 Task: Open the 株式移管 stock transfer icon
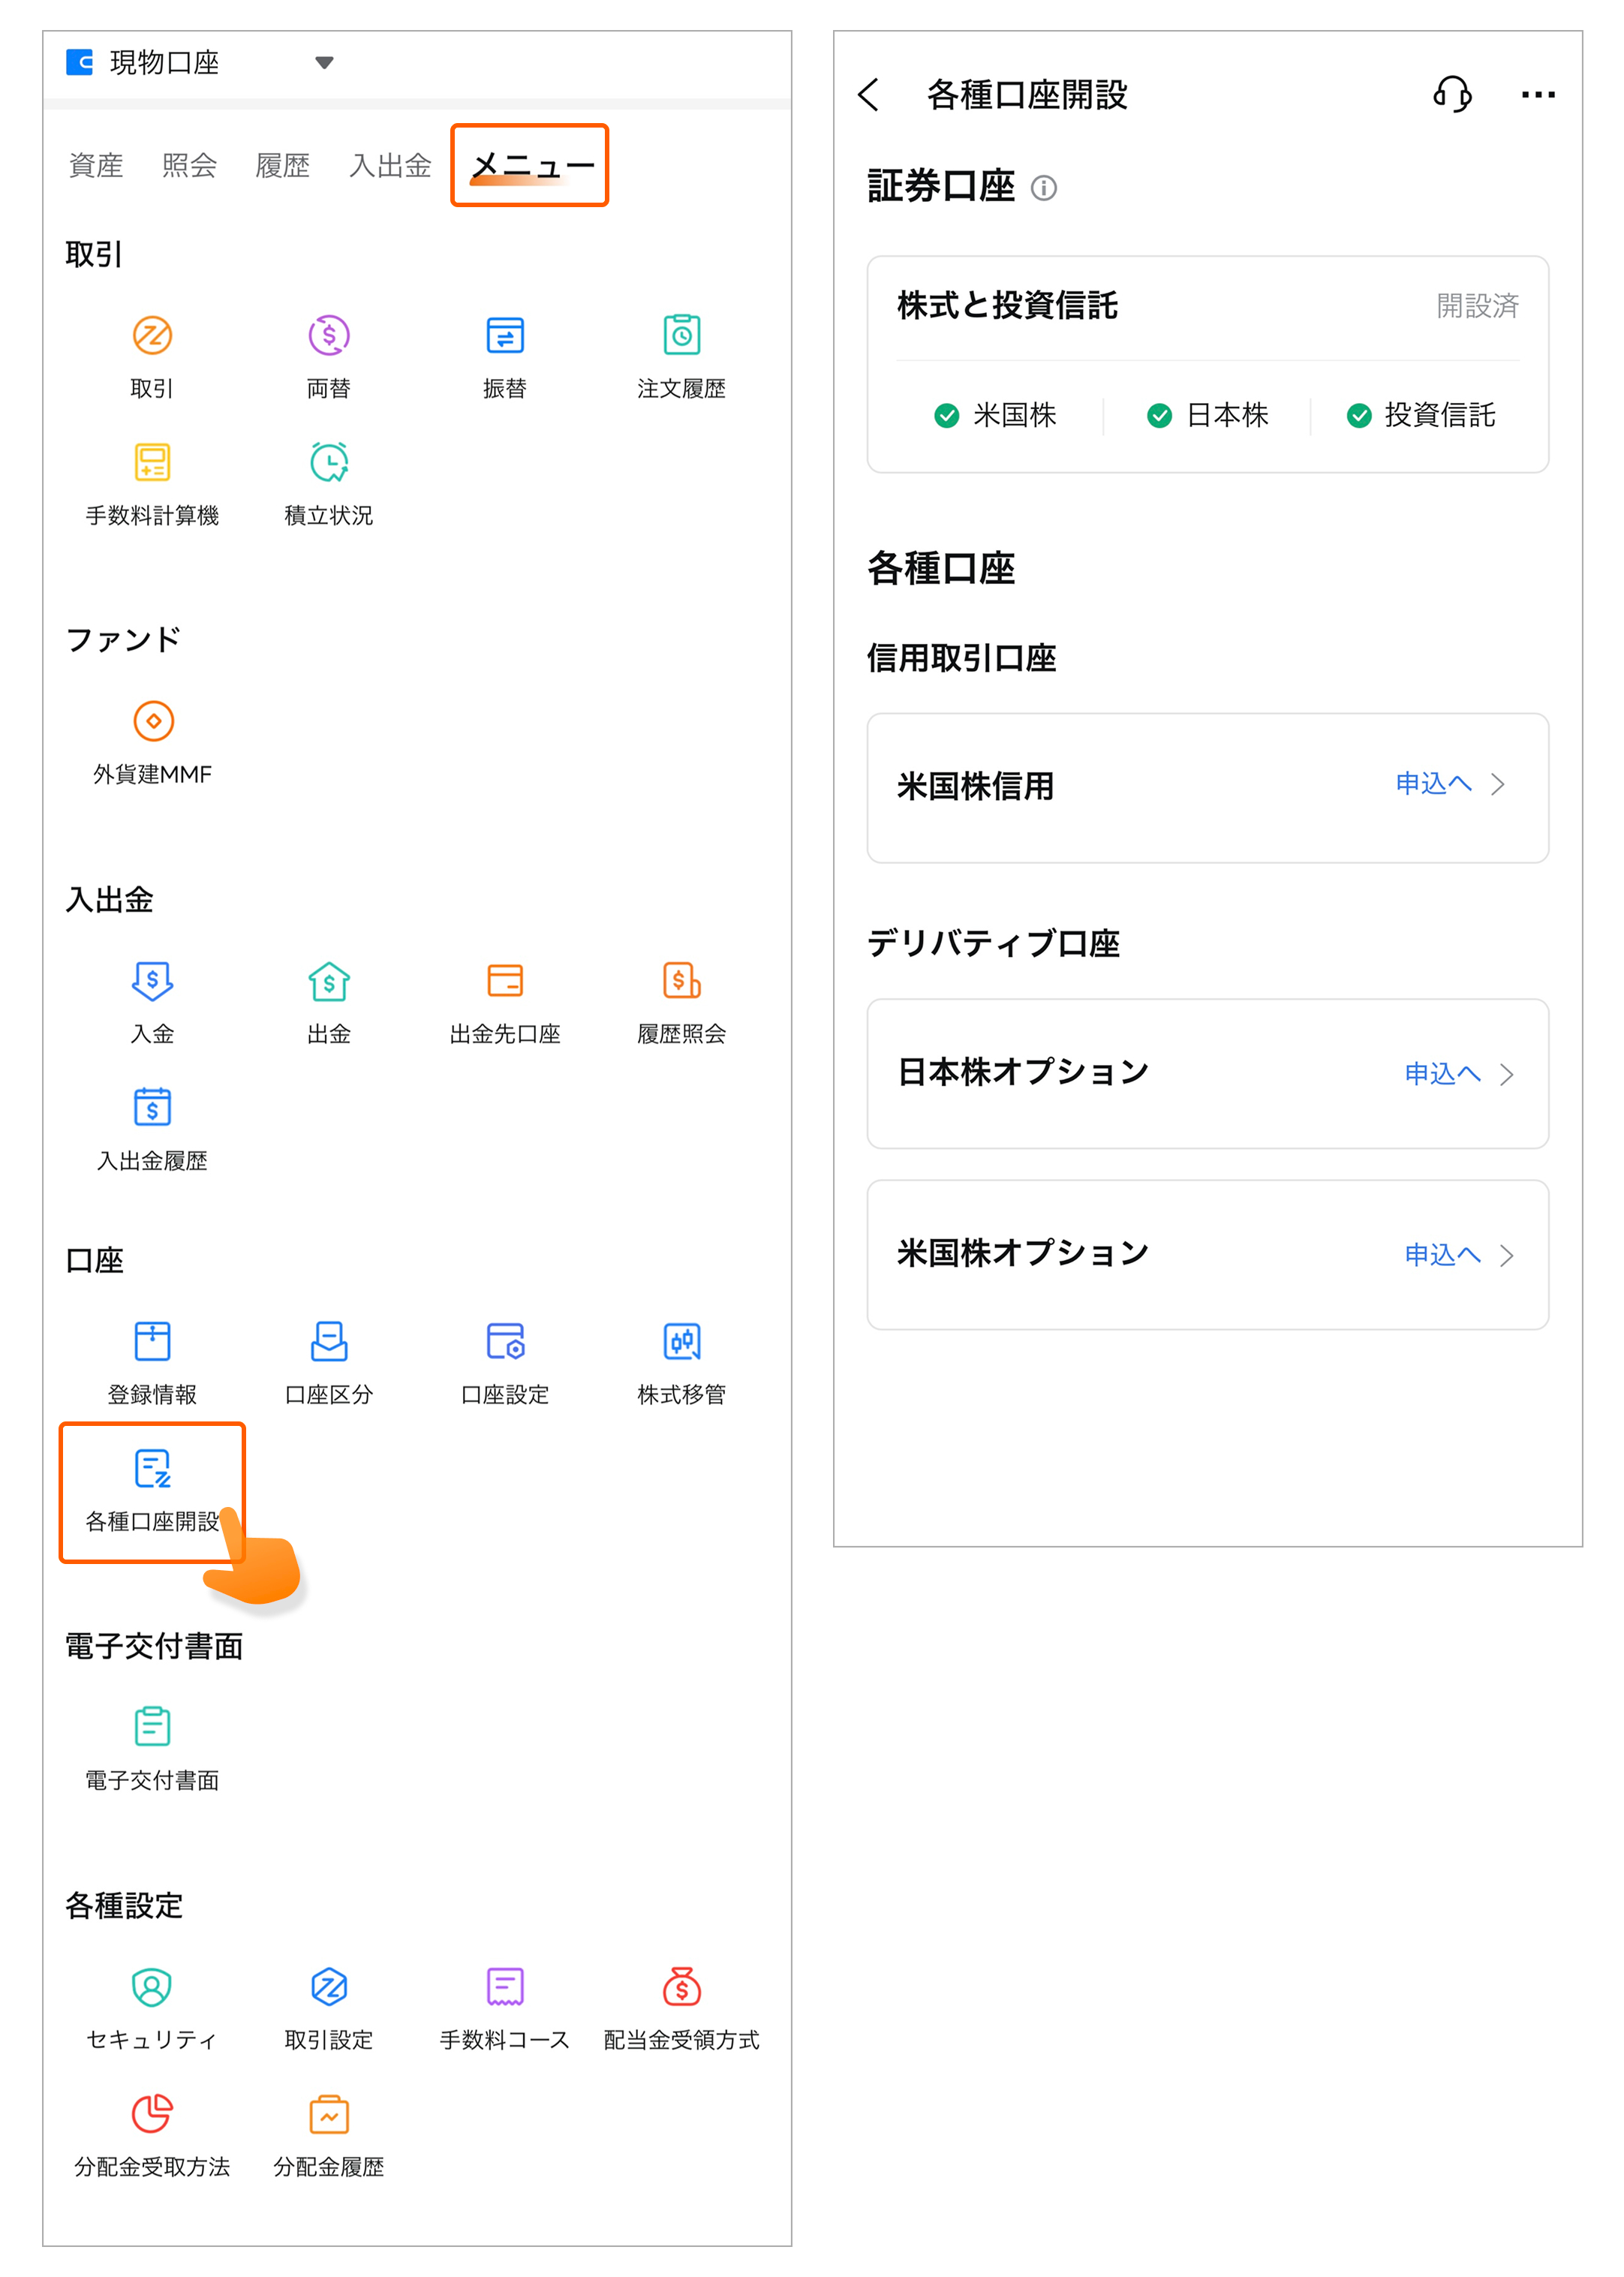pyautogui.click(x=681, y=1341)
